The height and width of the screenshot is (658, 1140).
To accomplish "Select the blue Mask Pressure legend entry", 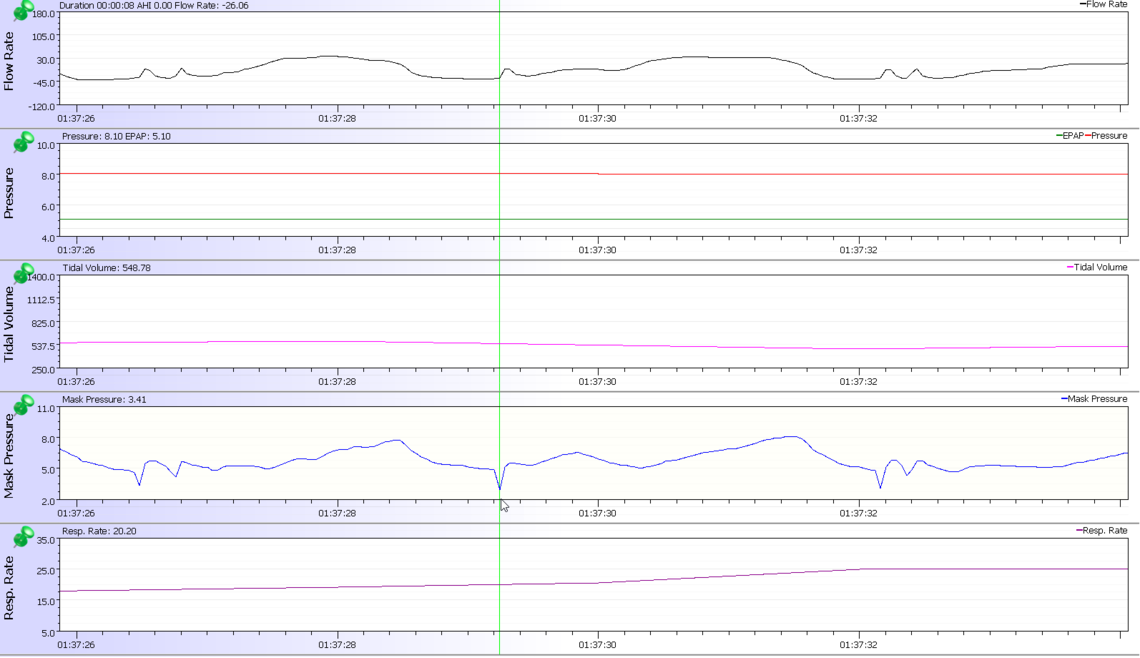I will [1094, 399].
